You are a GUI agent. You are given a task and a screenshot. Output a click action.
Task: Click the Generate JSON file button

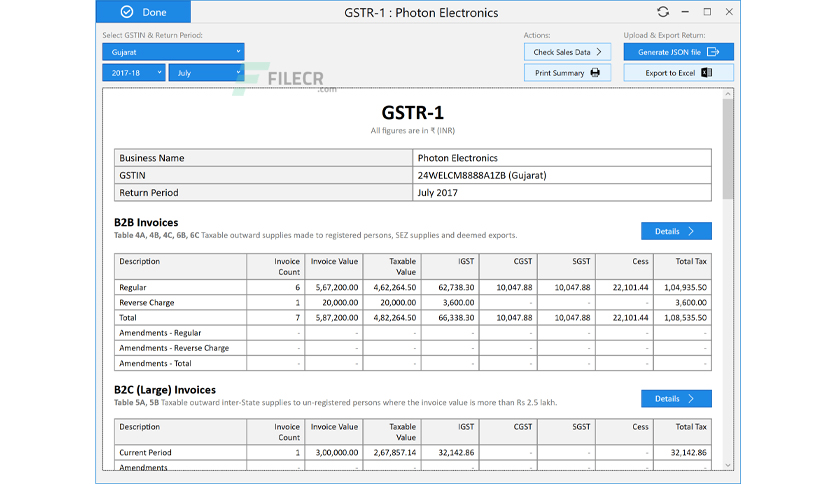click(x=679, y=52)
